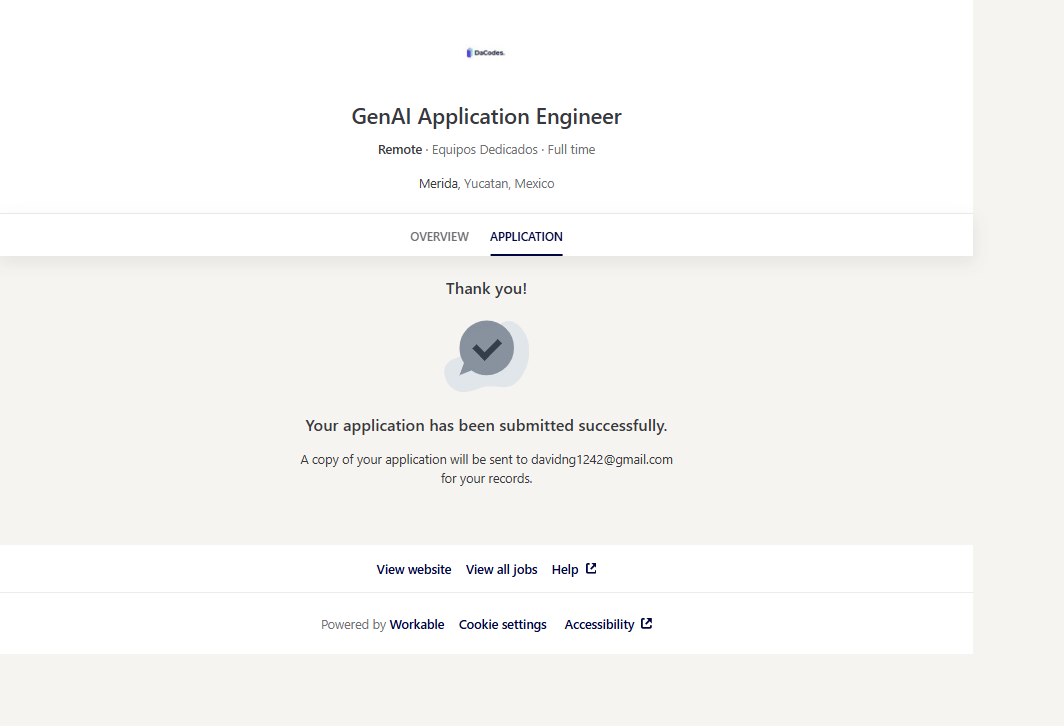Screen dimensions: 1064x726
Task: Click the external link icon beside Help
Action: [591, 569]
